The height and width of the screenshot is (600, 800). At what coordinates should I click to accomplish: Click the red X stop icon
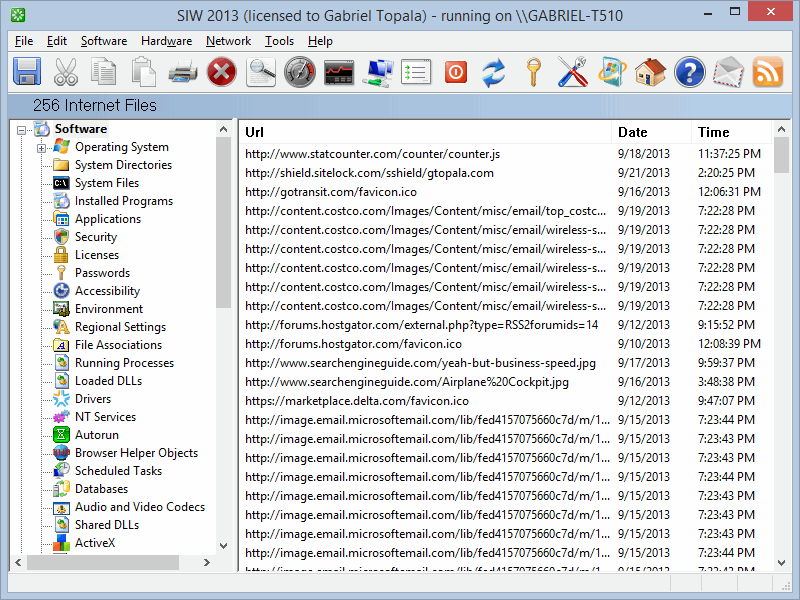221,72
